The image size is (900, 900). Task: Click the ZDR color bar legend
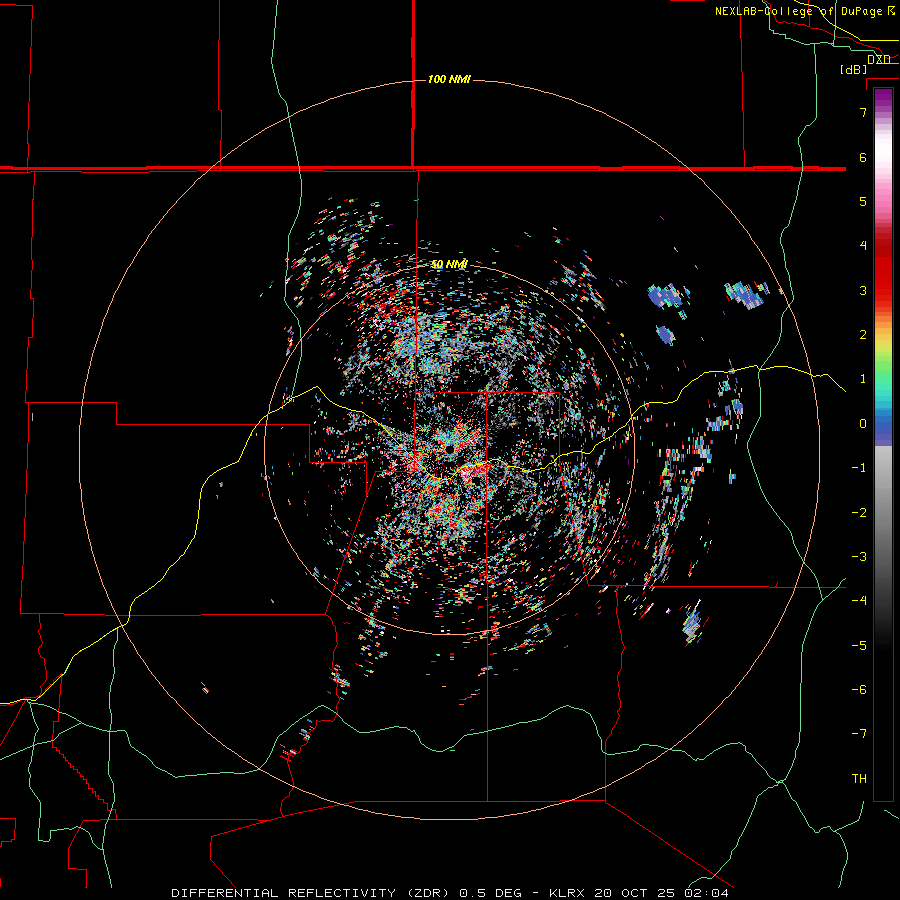[883, 444]
